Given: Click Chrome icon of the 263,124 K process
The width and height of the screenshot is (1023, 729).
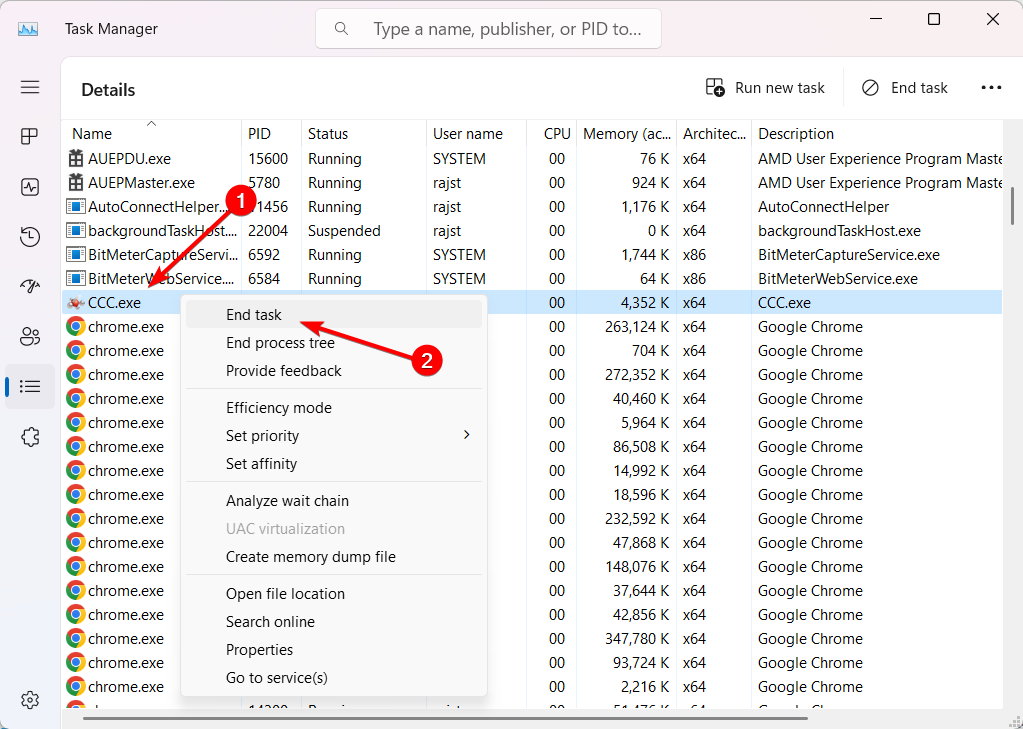Looking at the screenshot, I should click(x=76, y=327).
